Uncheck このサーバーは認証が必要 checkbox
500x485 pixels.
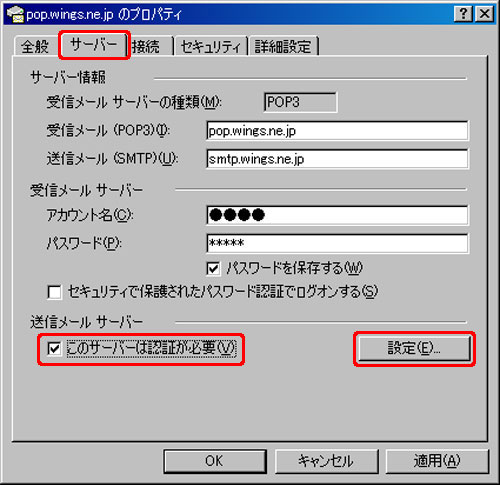pos(54,349)
